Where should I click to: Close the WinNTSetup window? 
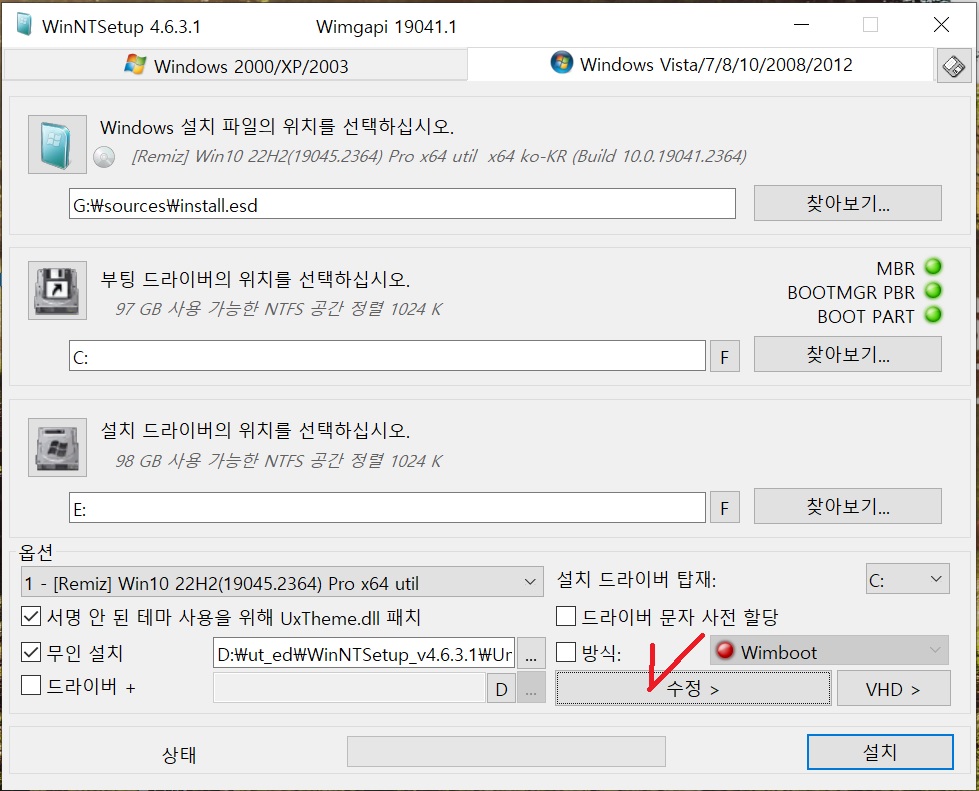[941, 25]
